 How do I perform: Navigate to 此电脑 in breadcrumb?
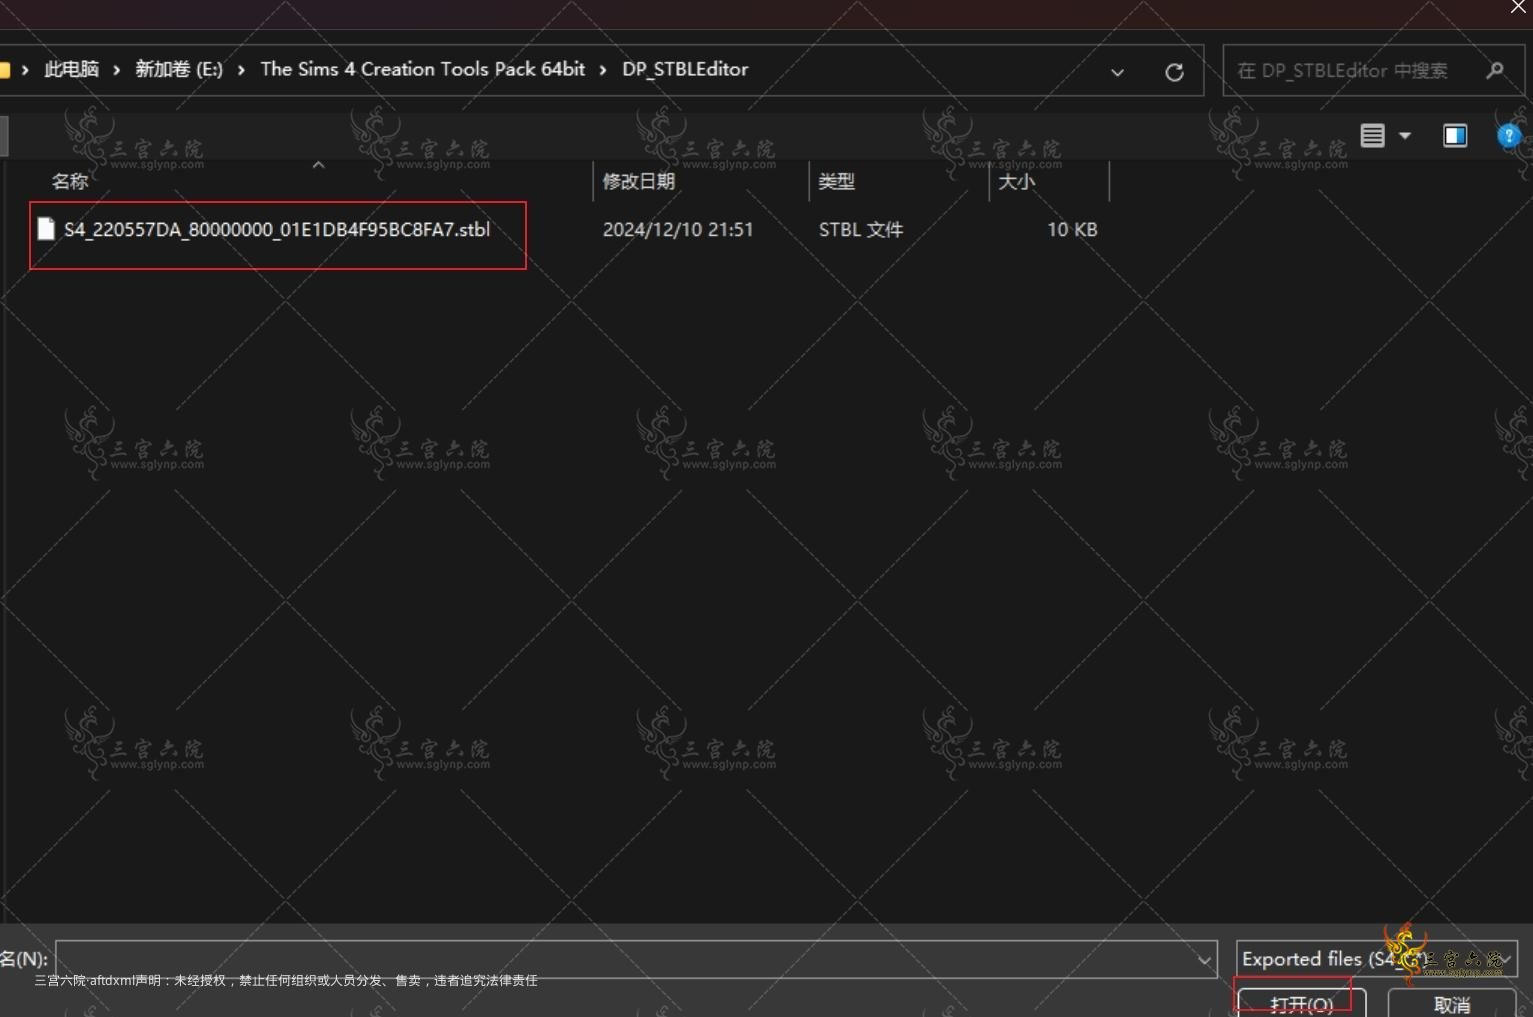click(71, 69)
